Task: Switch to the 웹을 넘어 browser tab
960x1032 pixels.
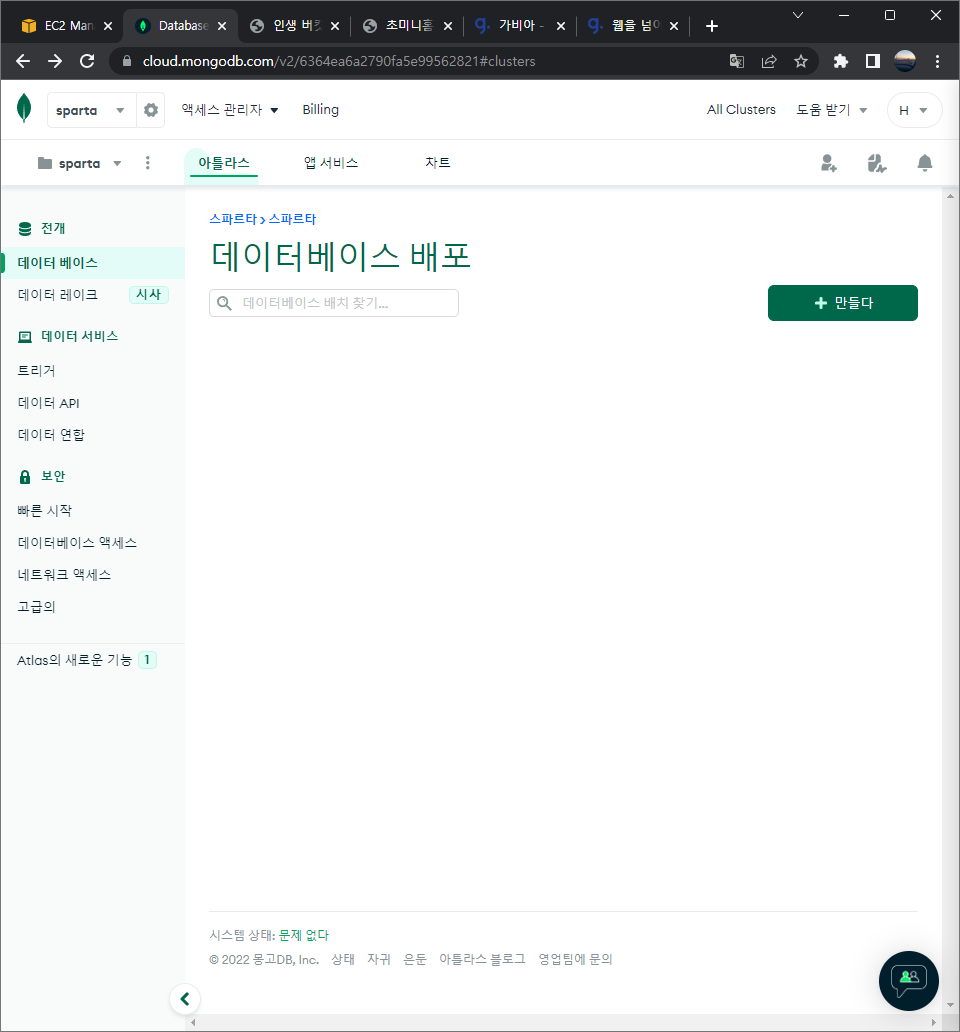Action: [635, 26]
